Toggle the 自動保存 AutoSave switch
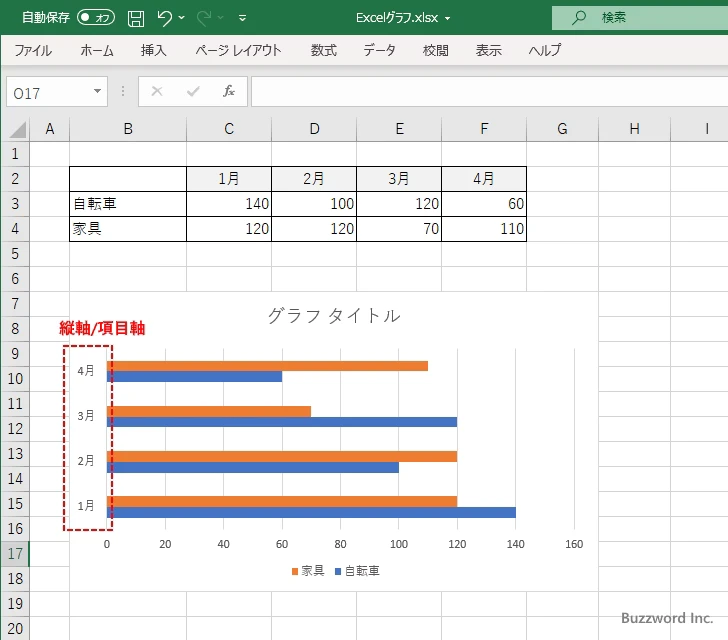Screen dimensions: 728x640 point(96,18)
